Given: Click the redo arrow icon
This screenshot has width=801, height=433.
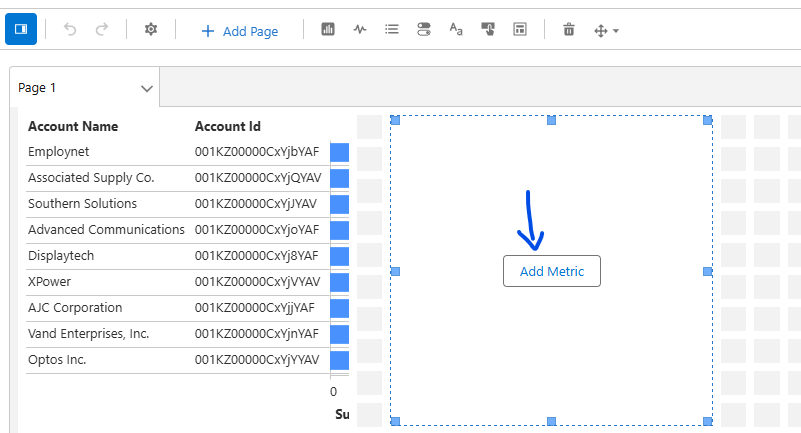Looking at the screenshot, I should coord(101,30).
